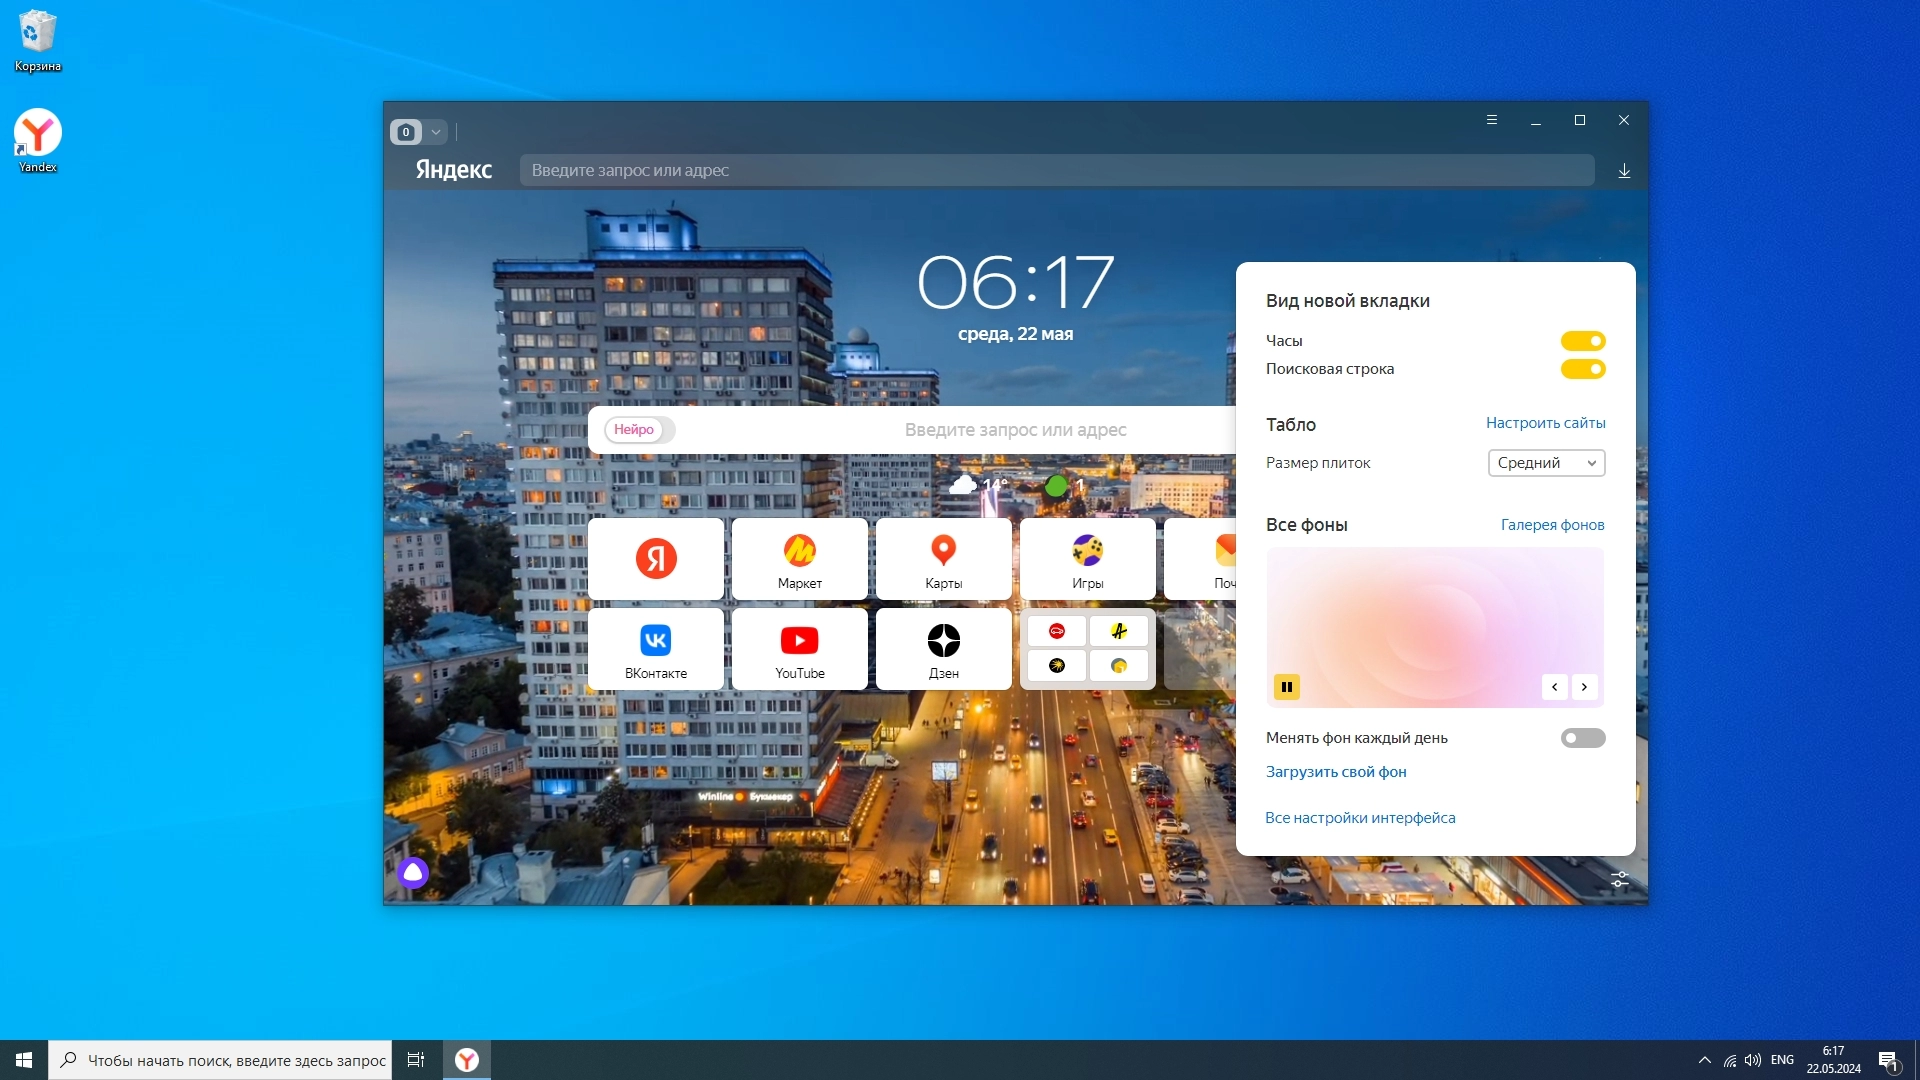Viewport: 1920px width, 1080px height.
Task: Open the Яндекс tile on the tableau
Action: coord(656,558)
